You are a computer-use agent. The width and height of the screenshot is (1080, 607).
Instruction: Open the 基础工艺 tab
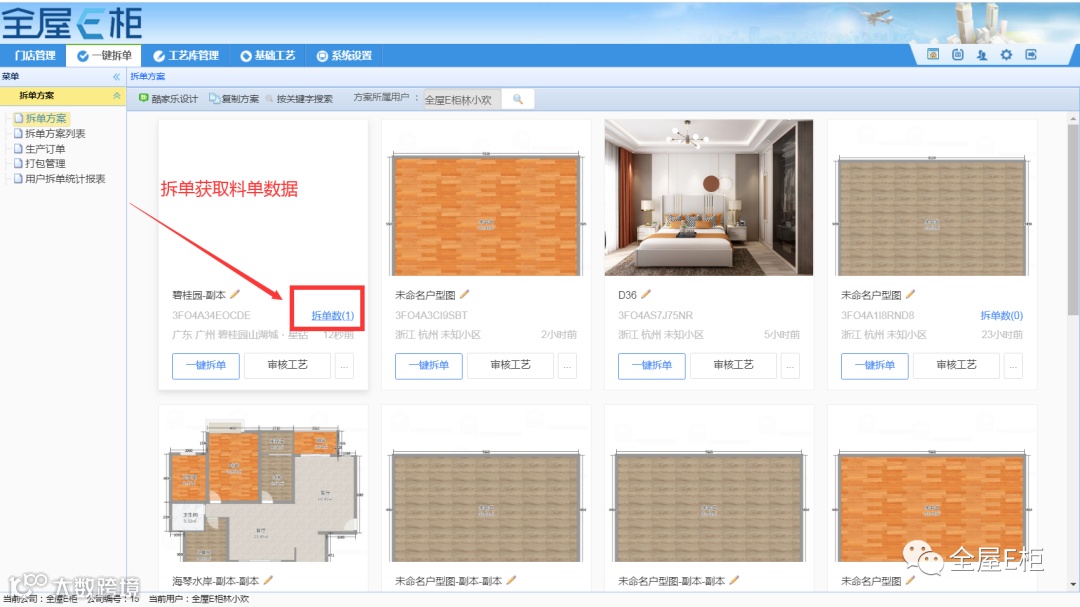tap(268, 56)
